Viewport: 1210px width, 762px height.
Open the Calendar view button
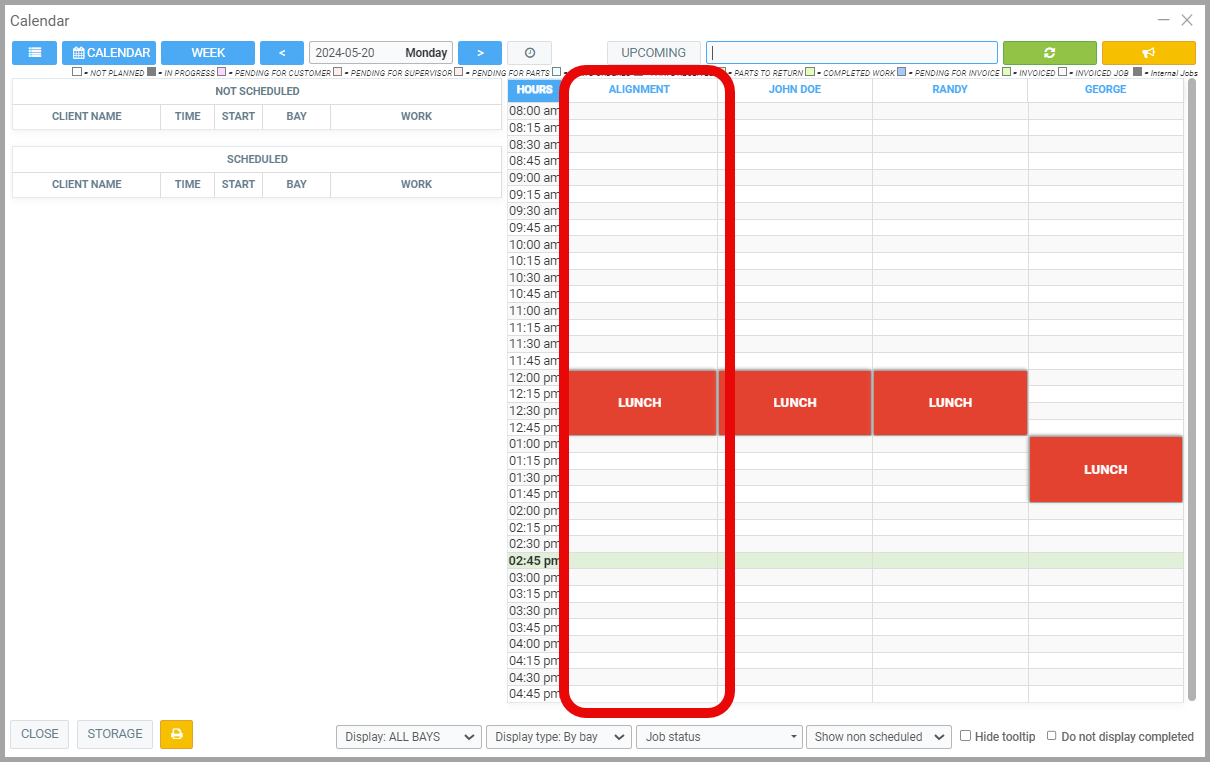pos(109,53)
